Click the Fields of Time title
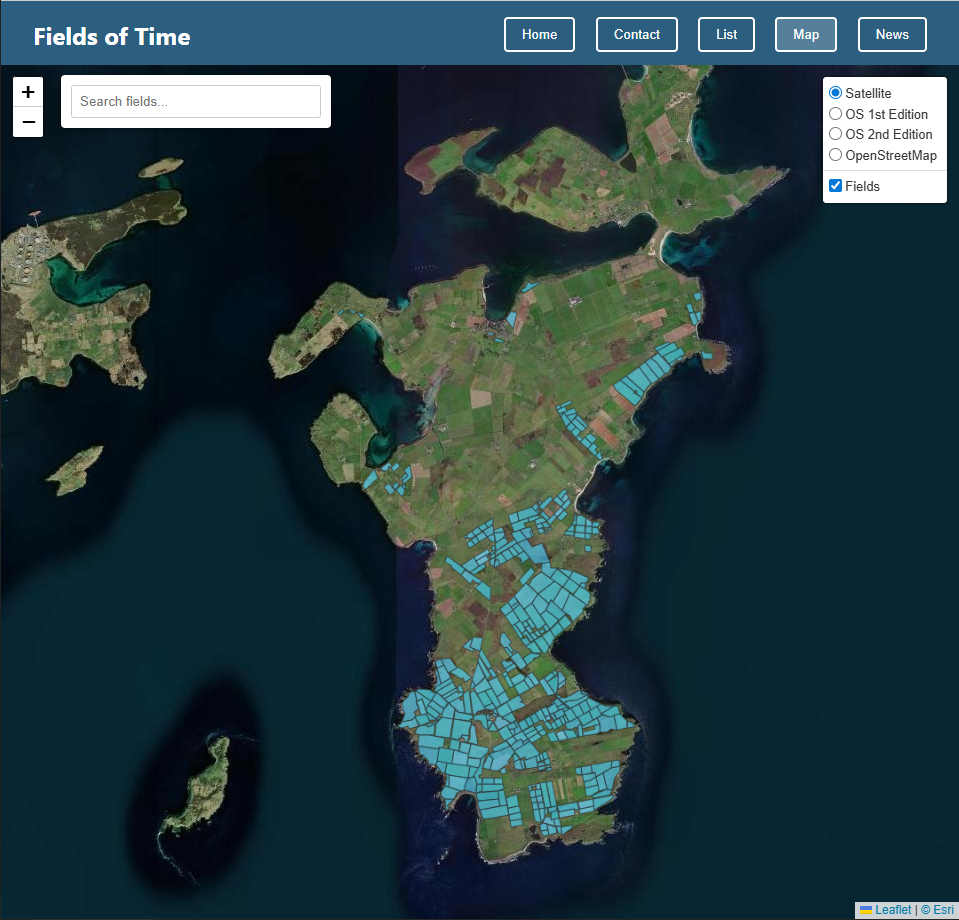 [x=112, y=37]
